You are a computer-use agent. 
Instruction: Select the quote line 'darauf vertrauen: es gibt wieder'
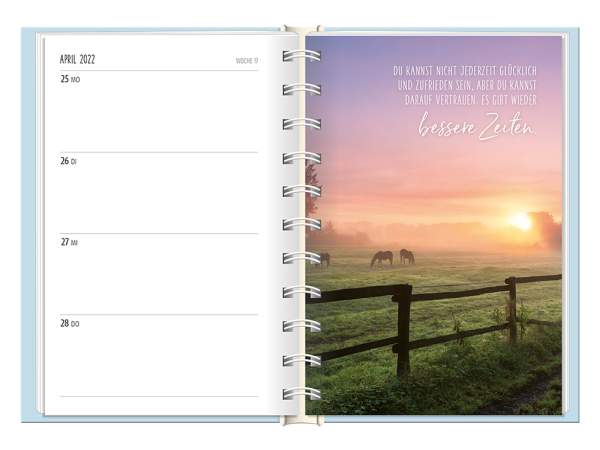[471, 100]
